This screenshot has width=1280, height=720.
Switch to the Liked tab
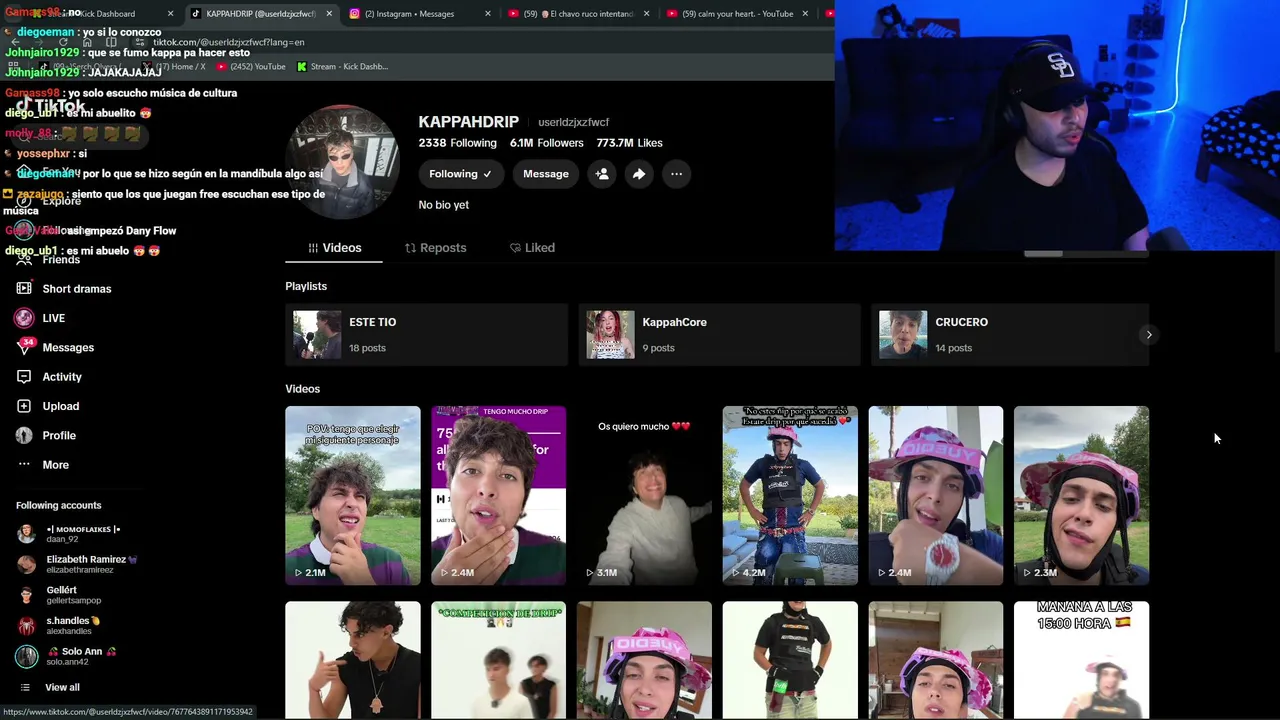point(532,248)
